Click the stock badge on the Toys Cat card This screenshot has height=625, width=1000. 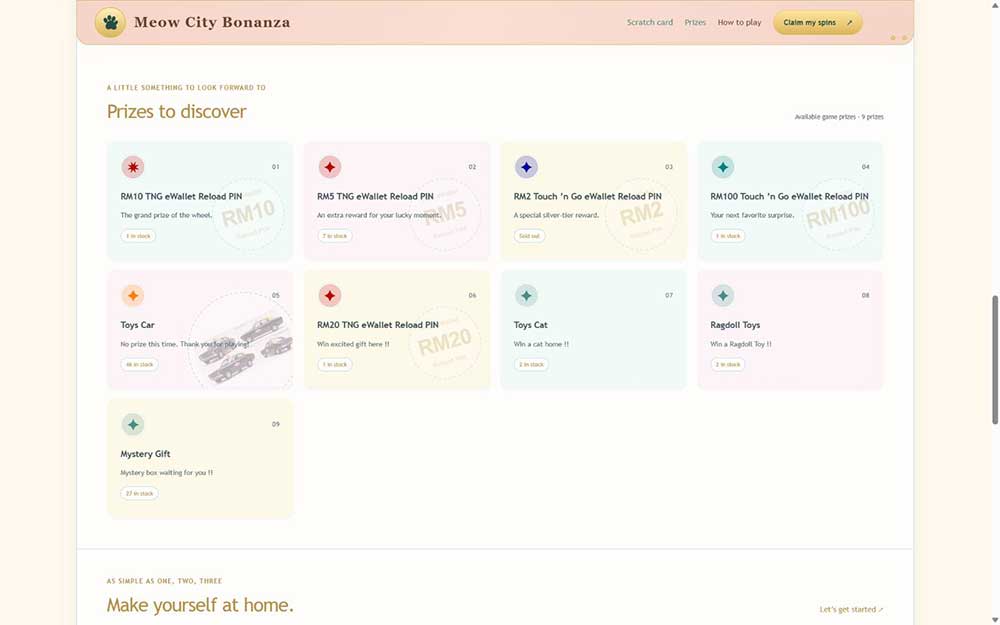click(x=531, y=365)
